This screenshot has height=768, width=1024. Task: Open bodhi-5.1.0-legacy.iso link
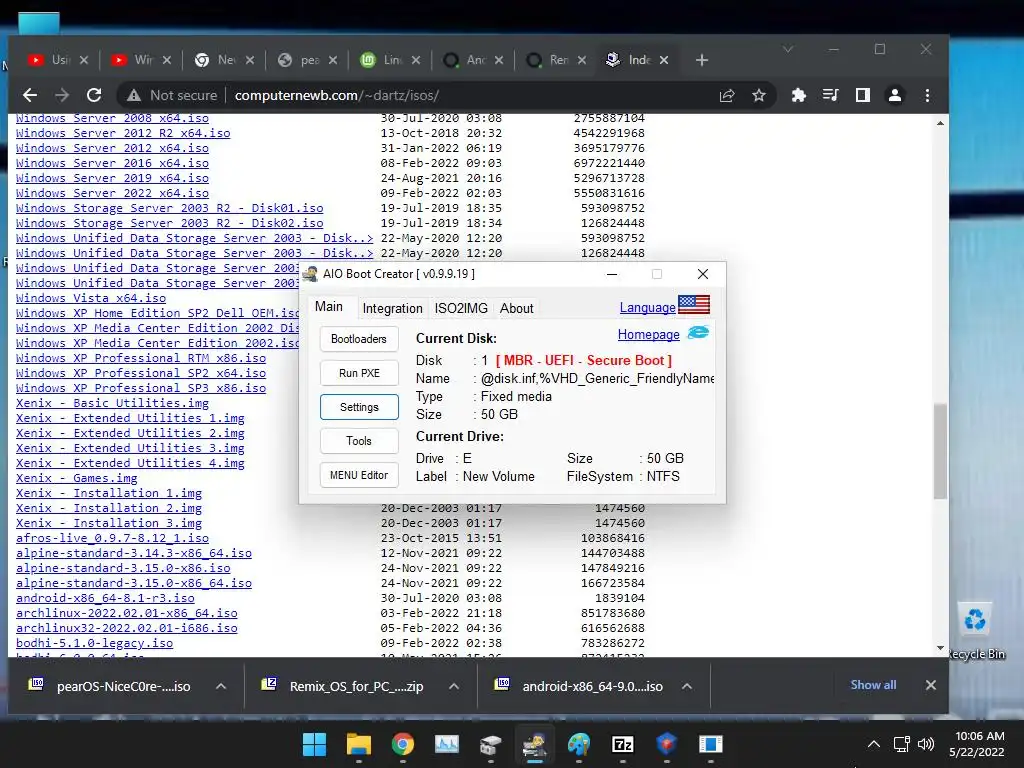[x=95, y=643]
